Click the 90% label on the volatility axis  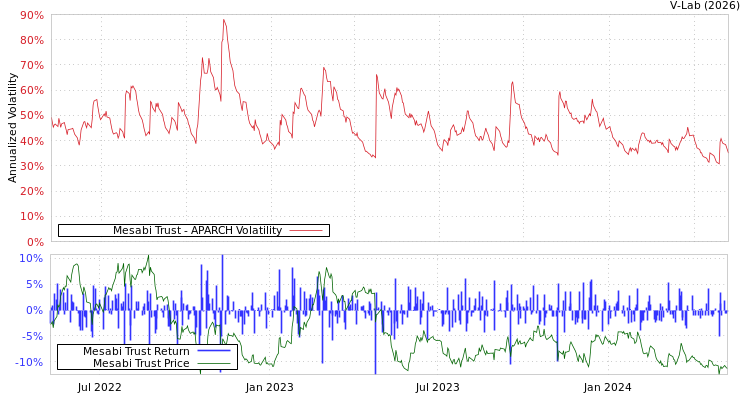click(31, 16)
